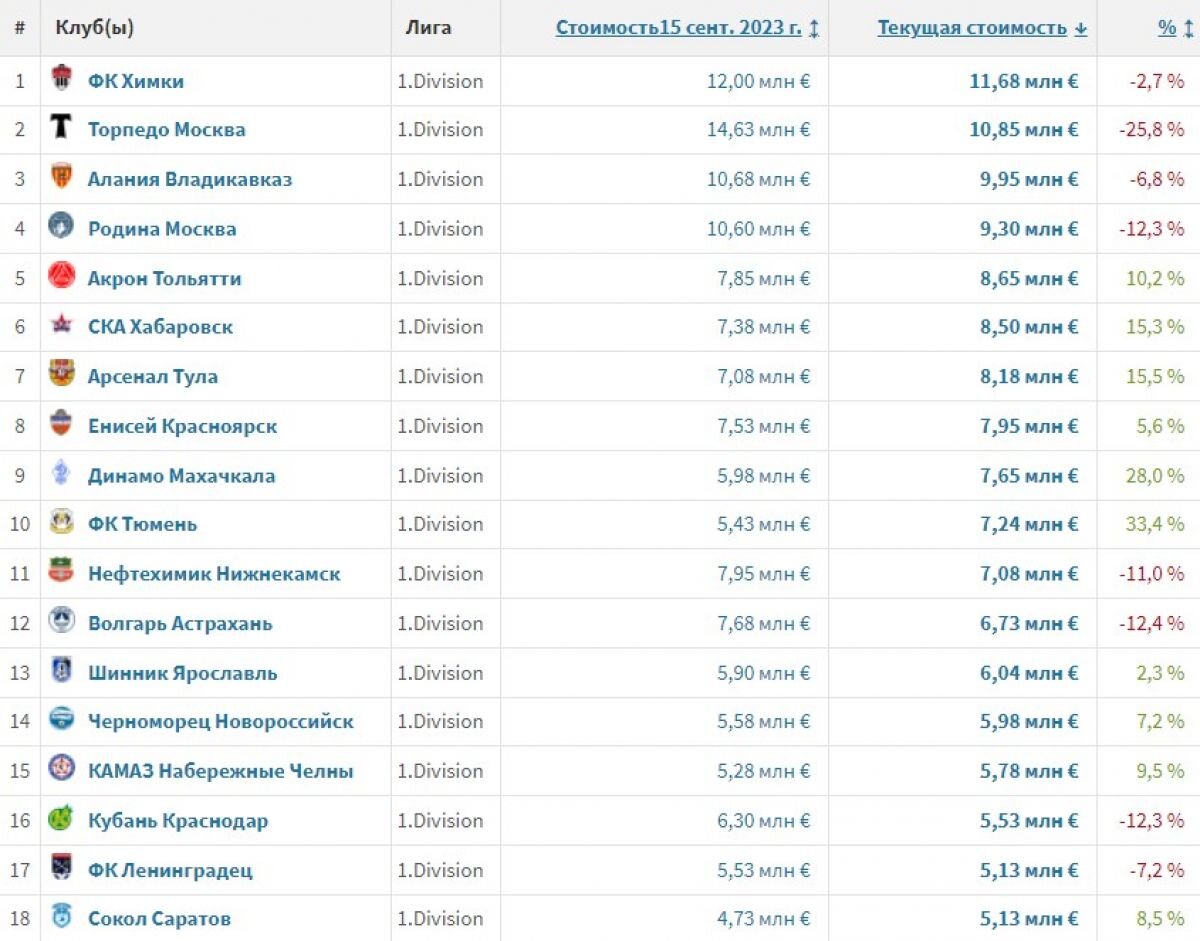
Task: Open Алания Владикавказ club link
Action: coord(190,179)
